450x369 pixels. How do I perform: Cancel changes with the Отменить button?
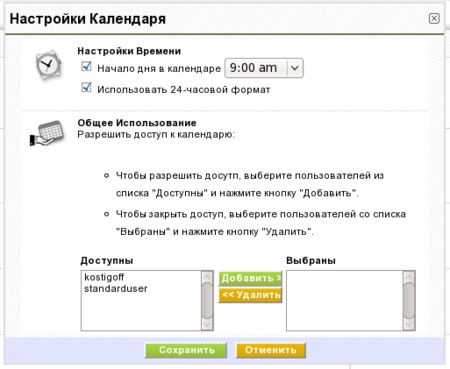(271, 350)
